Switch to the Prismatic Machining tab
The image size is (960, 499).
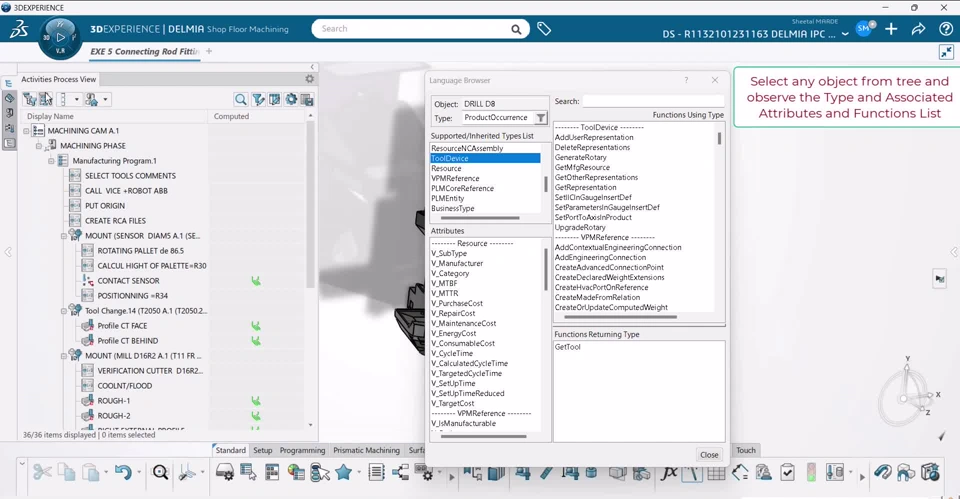click(366, 450)
